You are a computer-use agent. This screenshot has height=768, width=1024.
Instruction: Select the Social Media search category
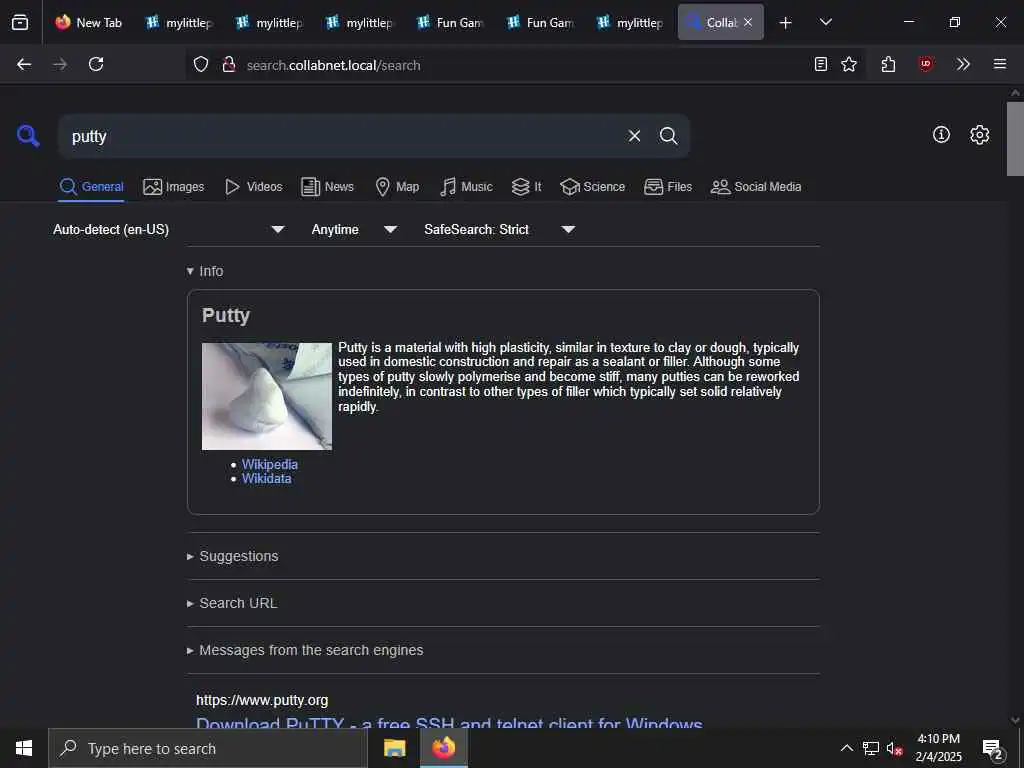click(756, 187)
